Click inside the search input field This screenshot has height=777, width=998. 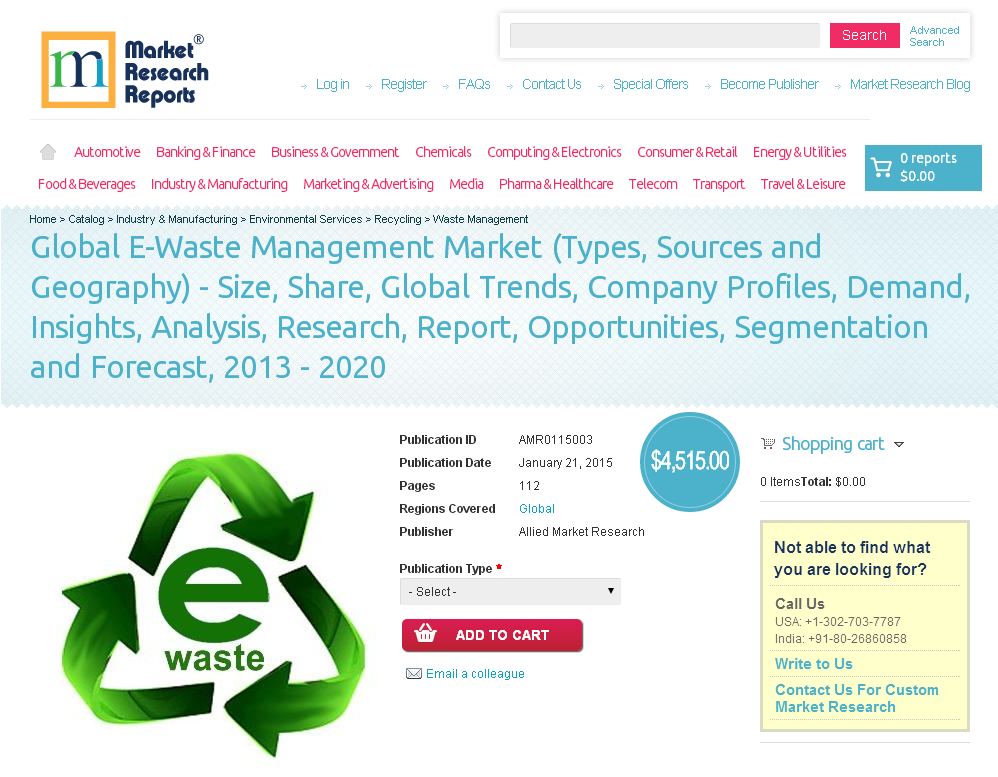pos(663,34)
